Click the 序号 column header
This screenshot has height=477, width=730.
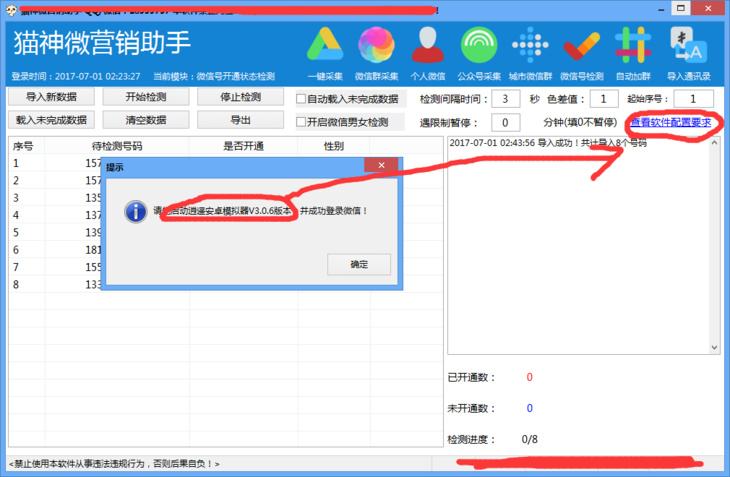[27, 146]
